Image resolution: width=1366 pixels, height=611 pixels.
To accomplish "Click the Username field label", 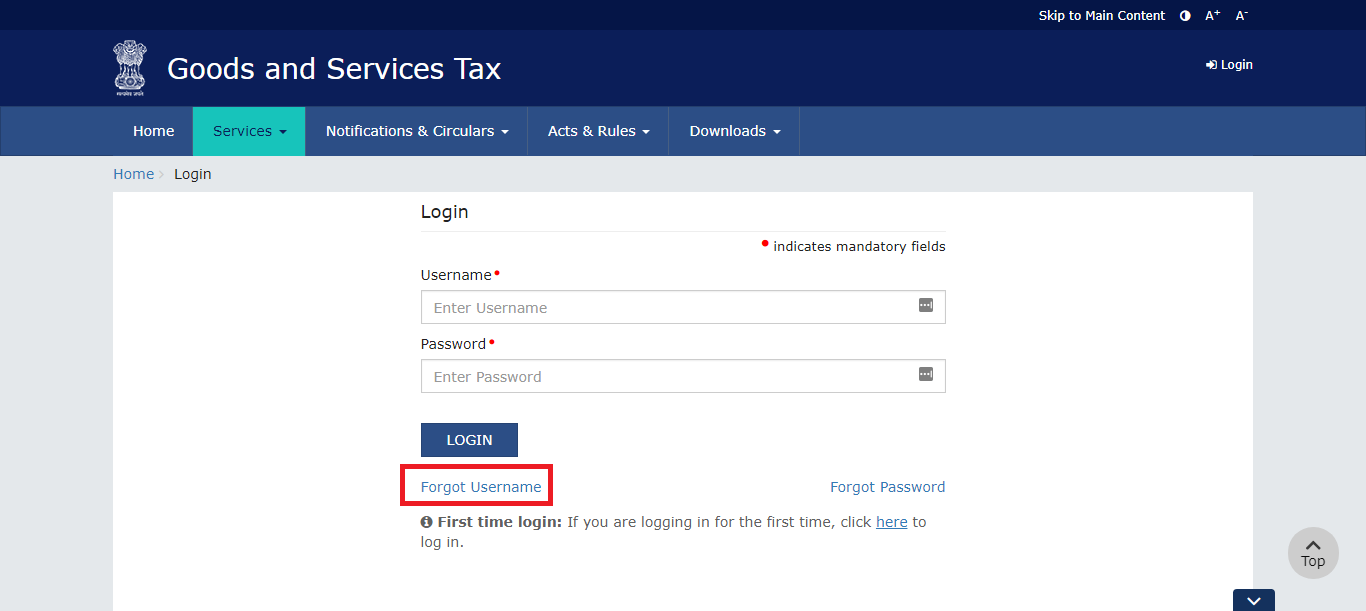I will pos(456,275).
